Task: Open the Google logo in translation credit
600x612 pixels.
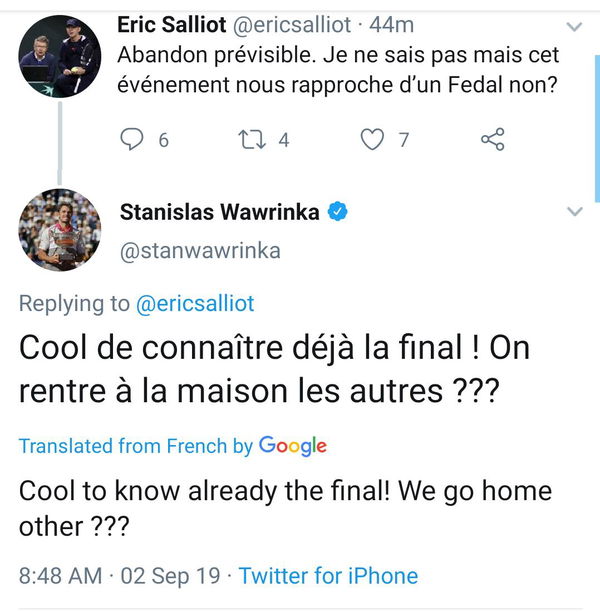Action: point(293,446)
